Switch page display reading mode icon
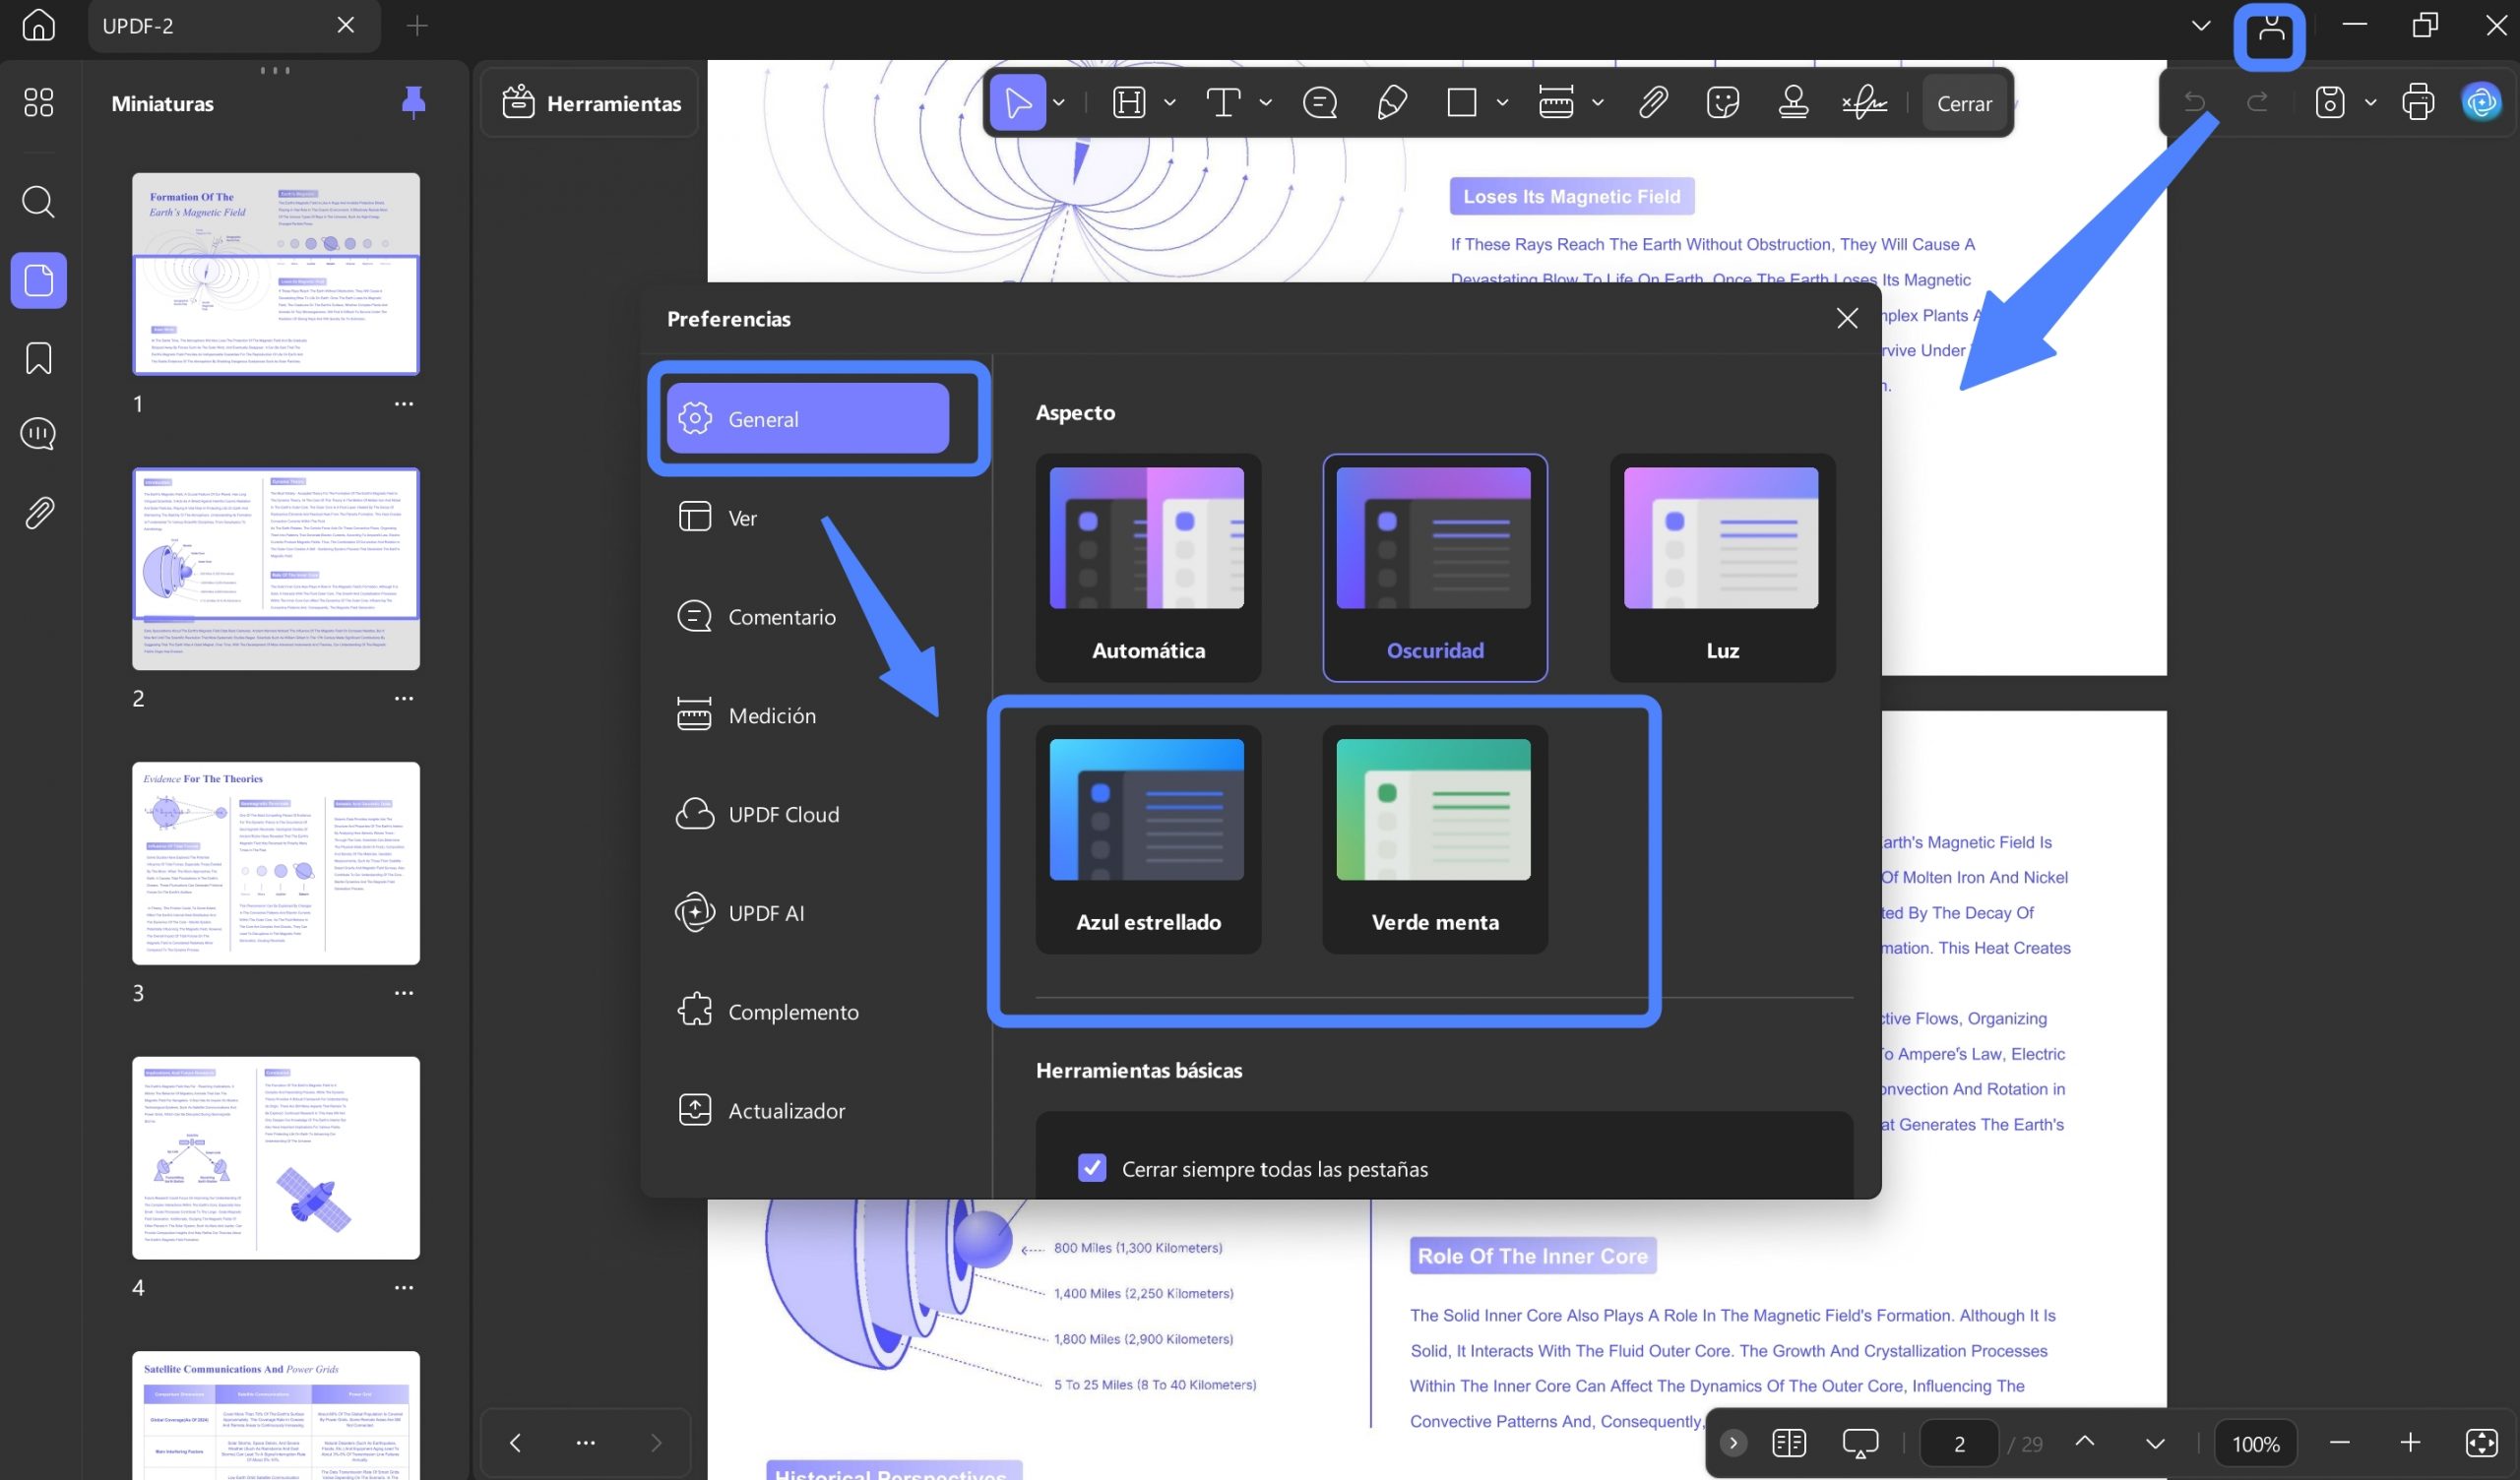 1789,1443
